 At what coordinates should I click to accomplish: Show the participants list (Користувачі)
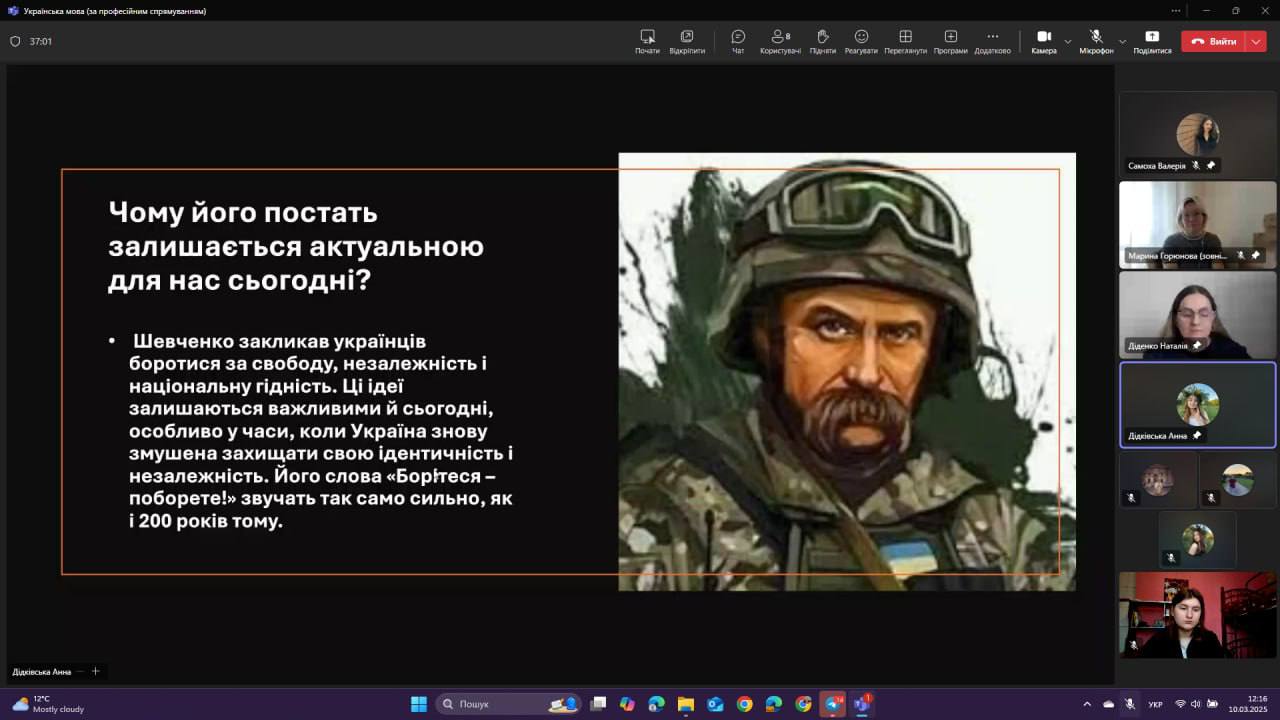click(780, 41)
